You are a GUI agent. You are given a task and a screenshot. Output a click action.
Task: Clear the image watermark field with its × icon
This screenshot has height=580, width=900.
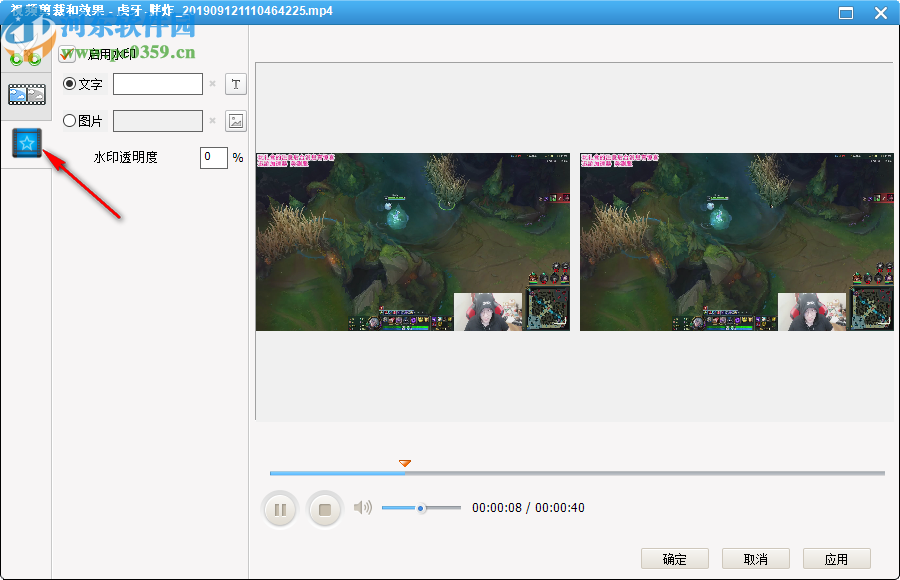coord(211,120)
